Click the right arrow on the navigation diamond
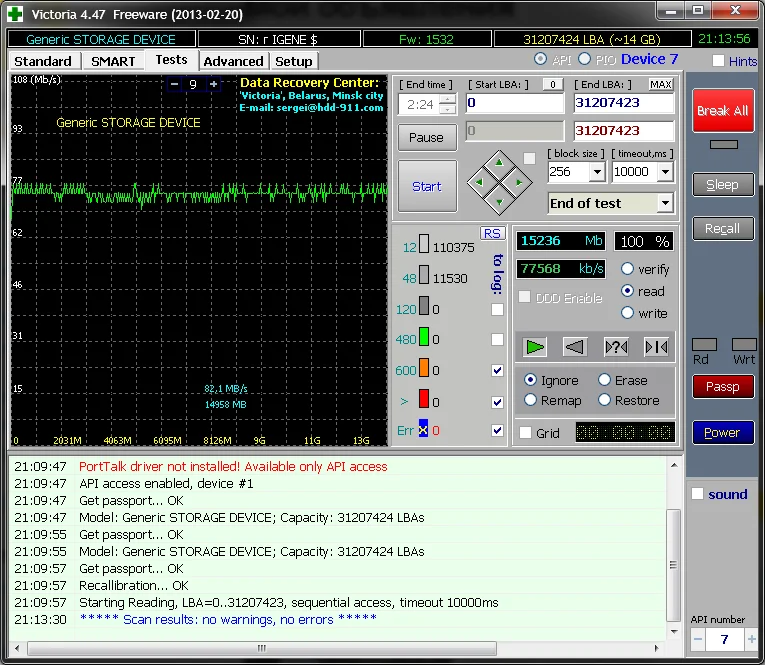Viewport: 765px width, 665px height. (x=519, y=182)
